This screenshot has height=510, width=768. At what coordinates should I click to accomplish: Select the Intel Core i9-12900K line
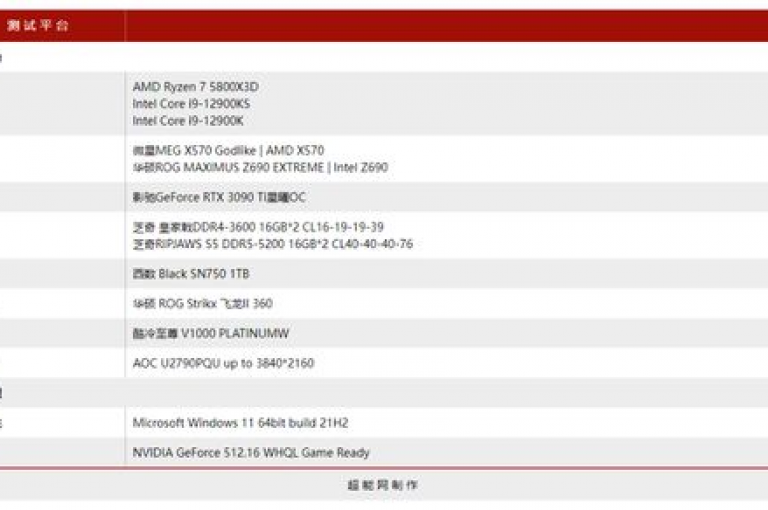188,121
